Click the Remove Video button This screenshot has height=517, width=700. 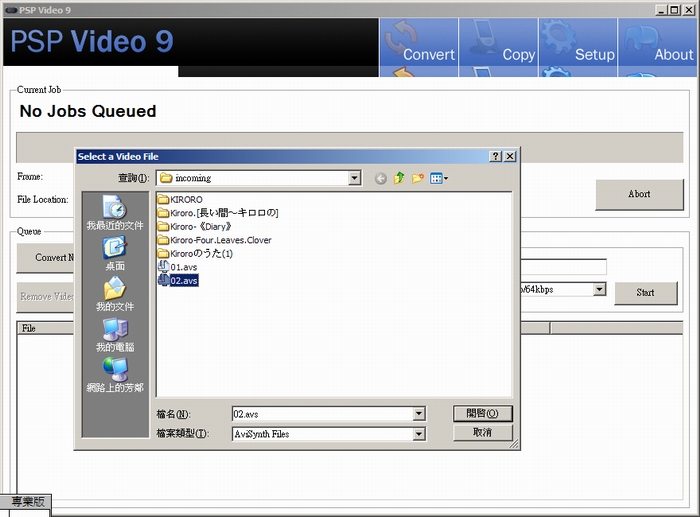coord(46,297)
